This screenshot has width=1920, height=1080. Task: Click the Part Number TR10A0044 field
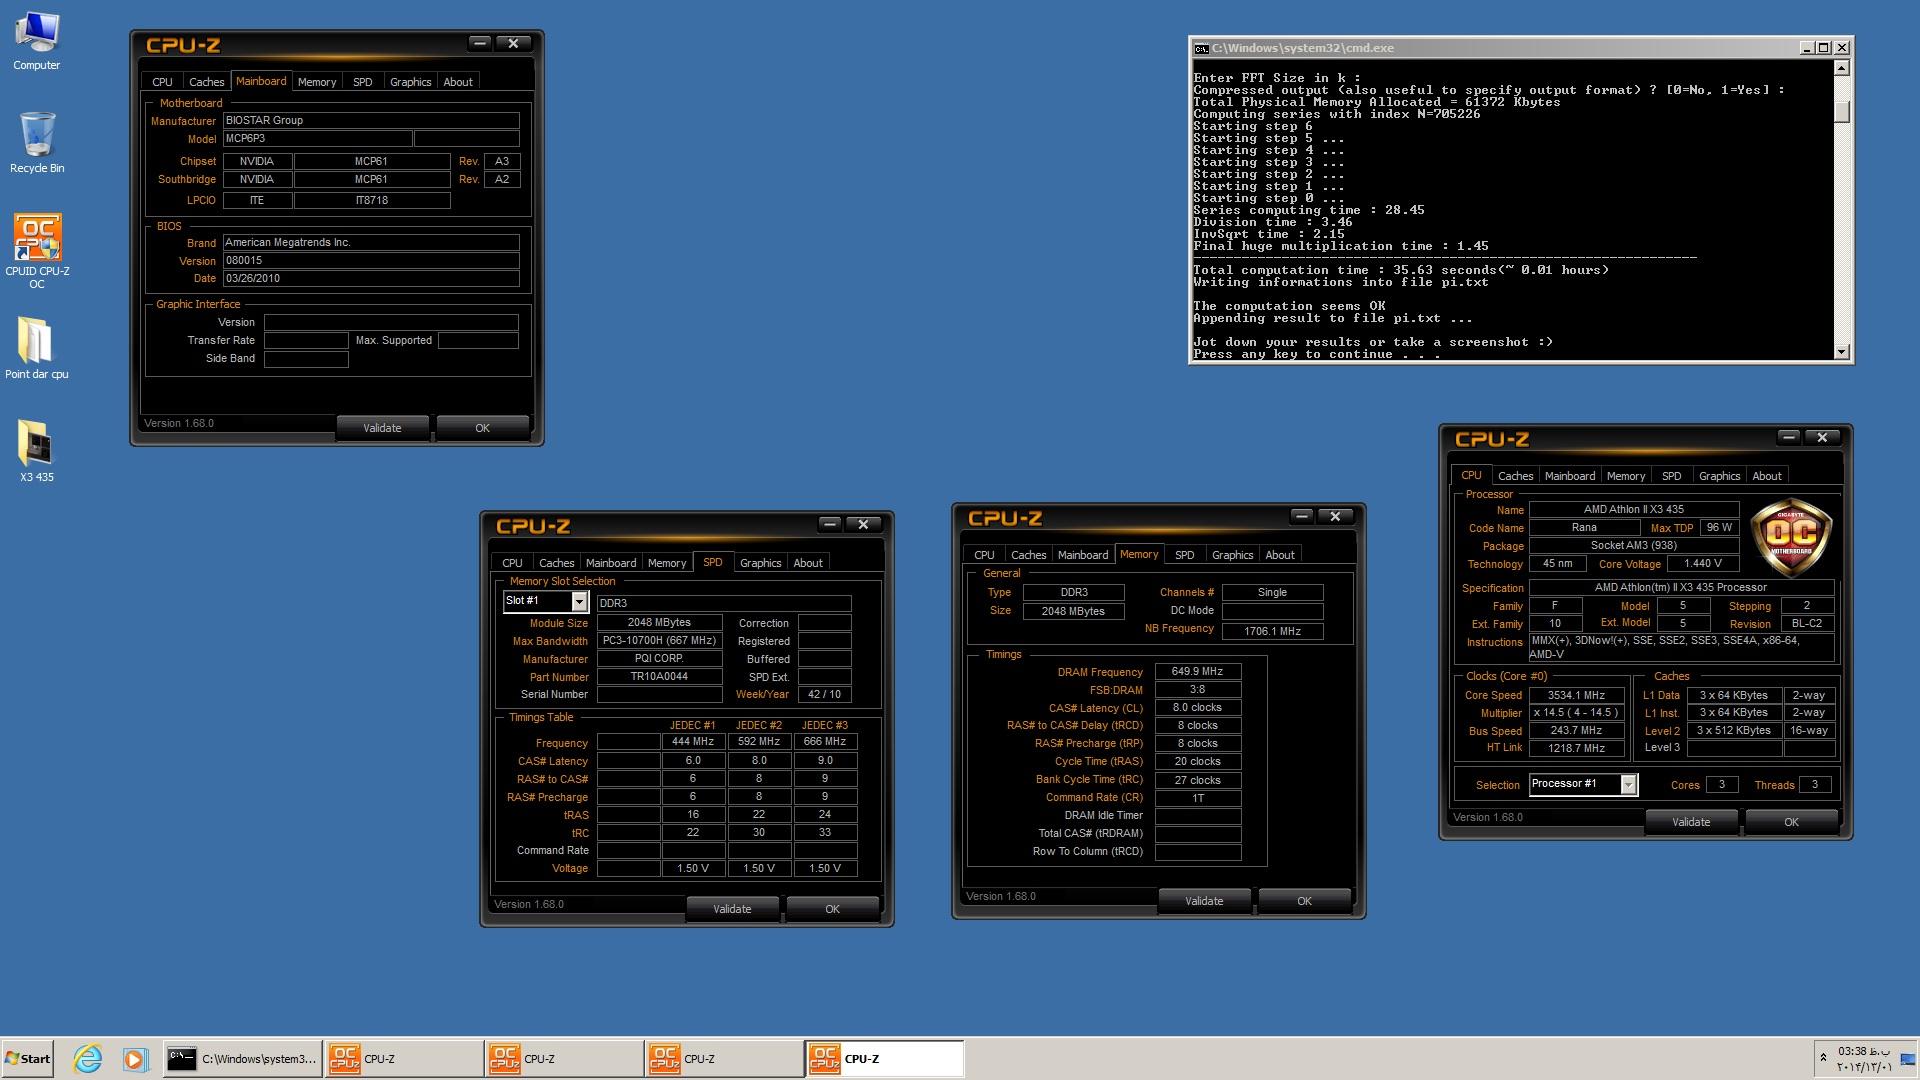(659, 677)
